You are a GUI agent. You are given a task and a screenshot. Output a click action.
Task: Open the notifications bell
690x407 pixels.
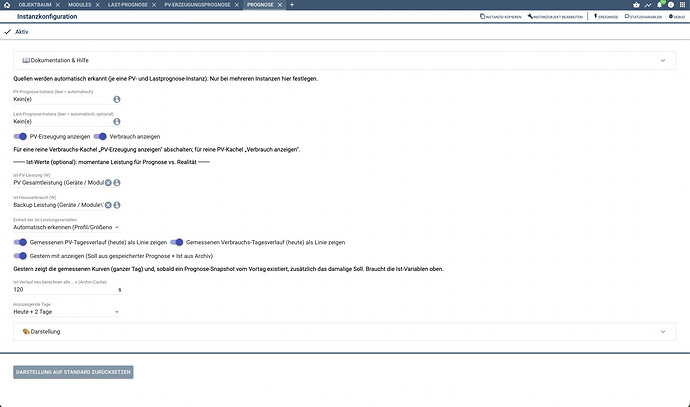659,5
